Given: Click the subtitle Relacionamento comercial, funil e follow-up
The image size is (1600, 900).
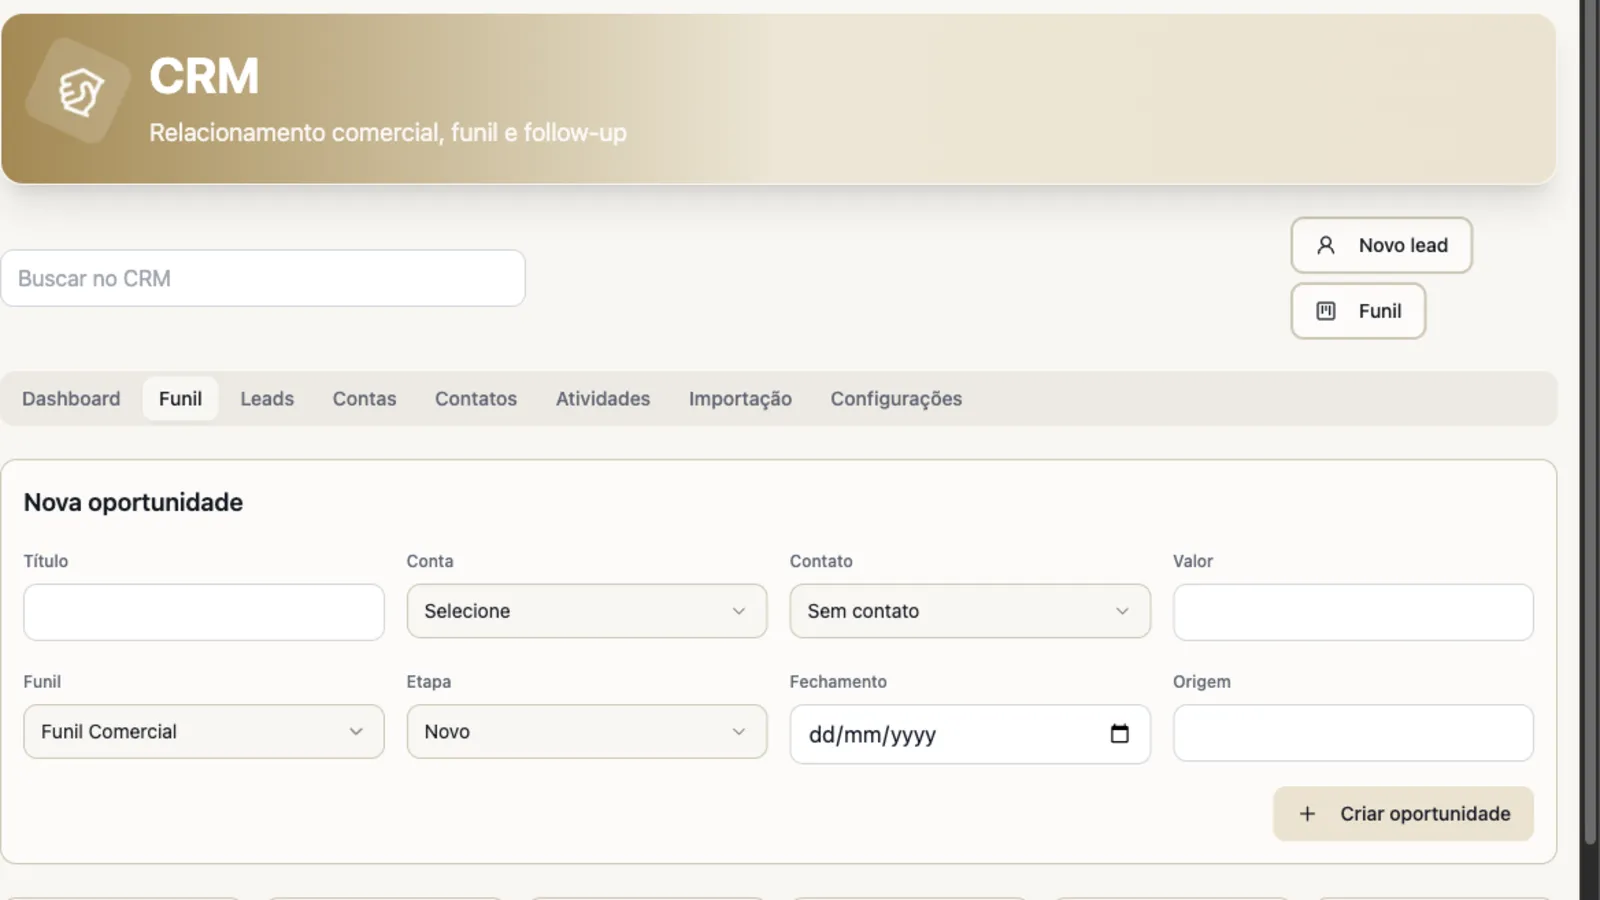Looking at the screenshot, I should point(388,133).
